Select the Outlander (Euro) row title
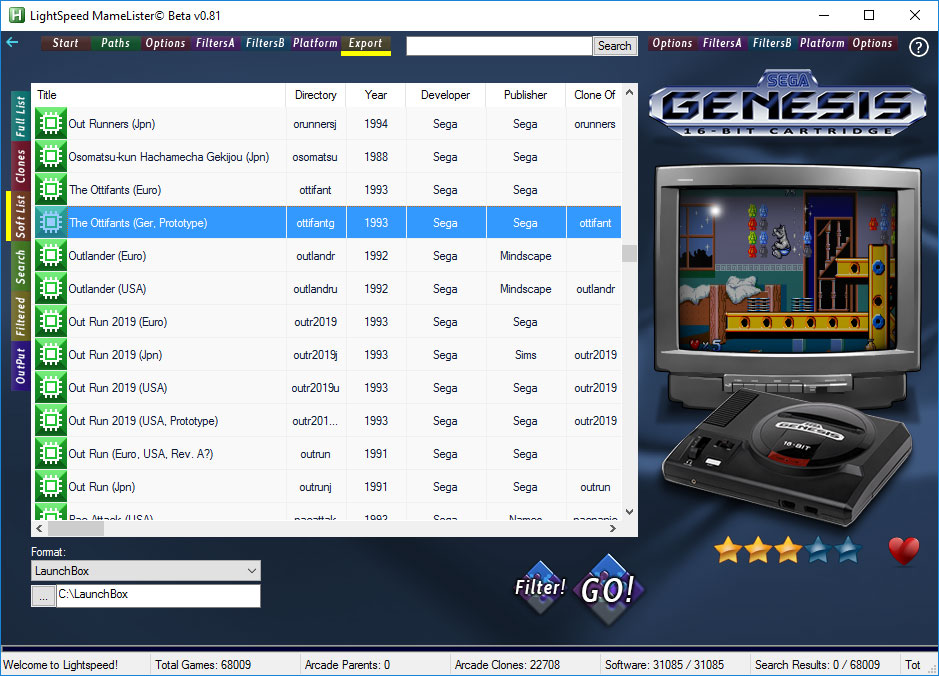This screenshot has height=676, width=939. (107, 256)
